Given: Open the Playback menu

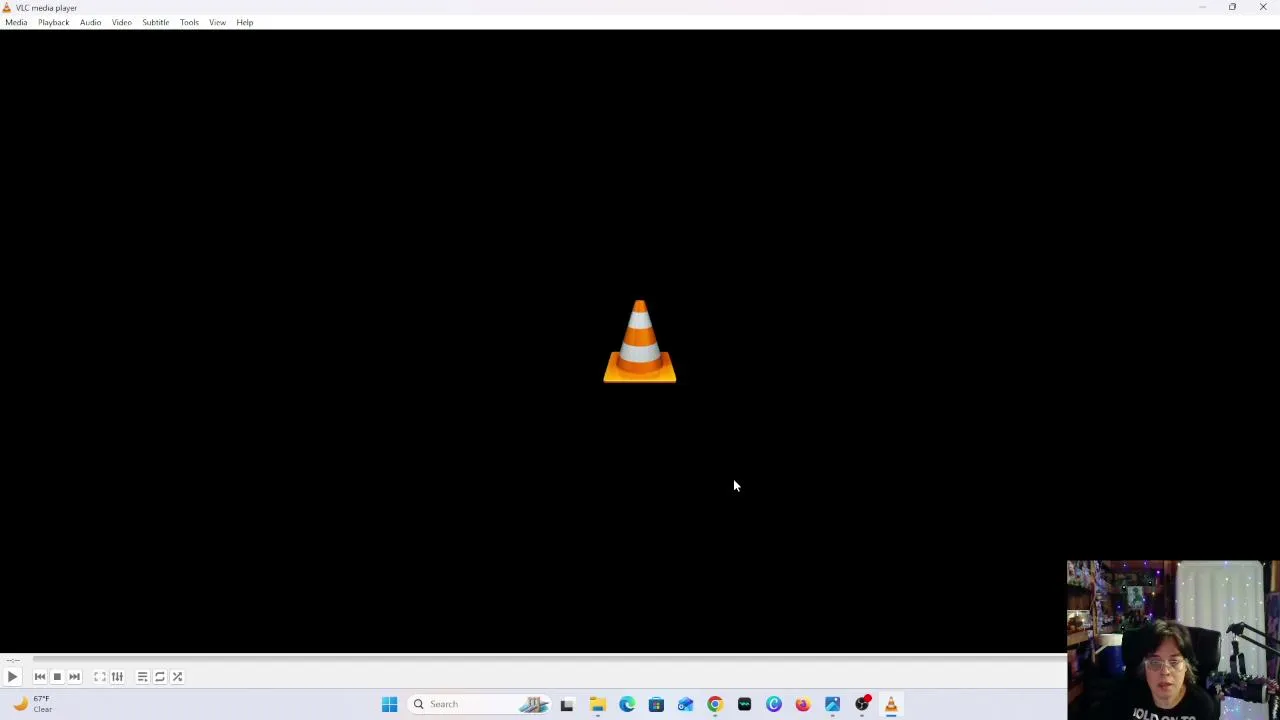Looking at the screenshot, I should click(x=54, y=22).
